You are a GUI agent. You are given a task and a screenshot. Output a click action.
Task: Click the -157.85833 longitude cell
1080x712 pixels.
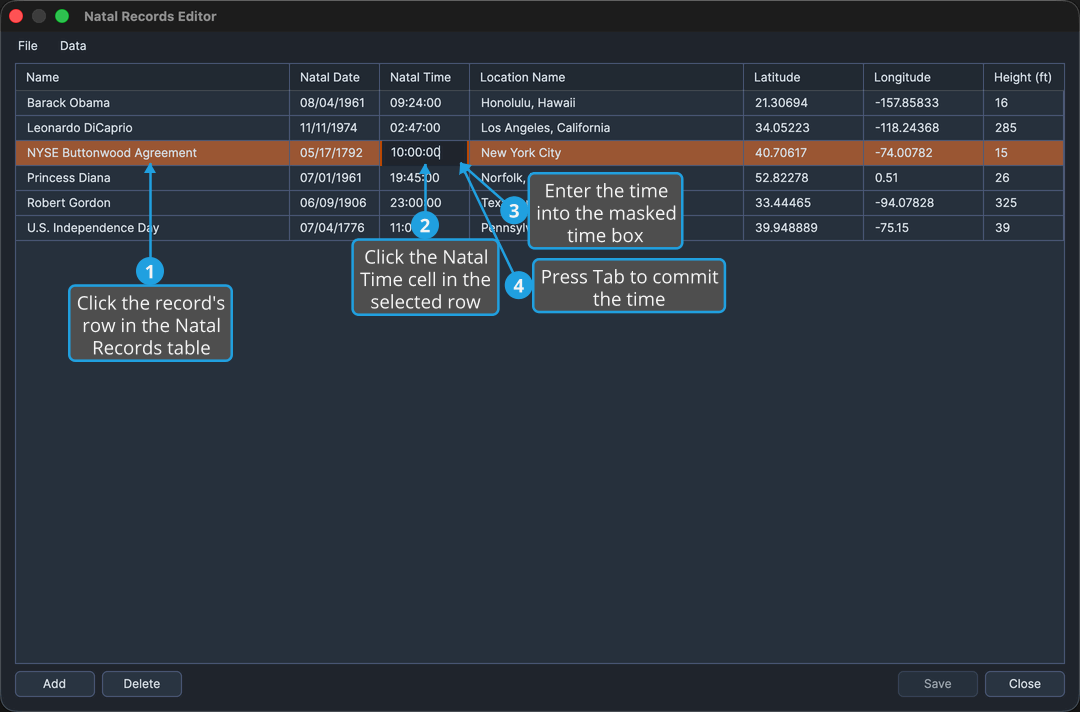(x=923, y=103)
